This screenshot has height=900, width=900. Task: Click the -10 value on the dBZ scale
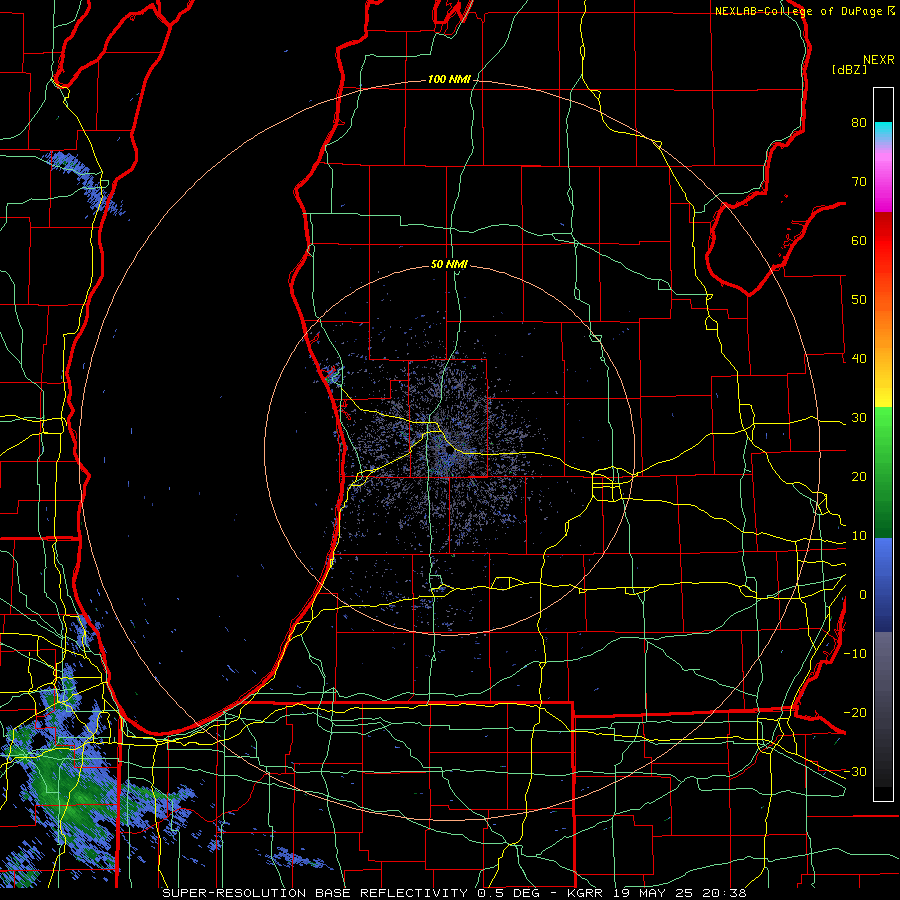click(855, 654)
